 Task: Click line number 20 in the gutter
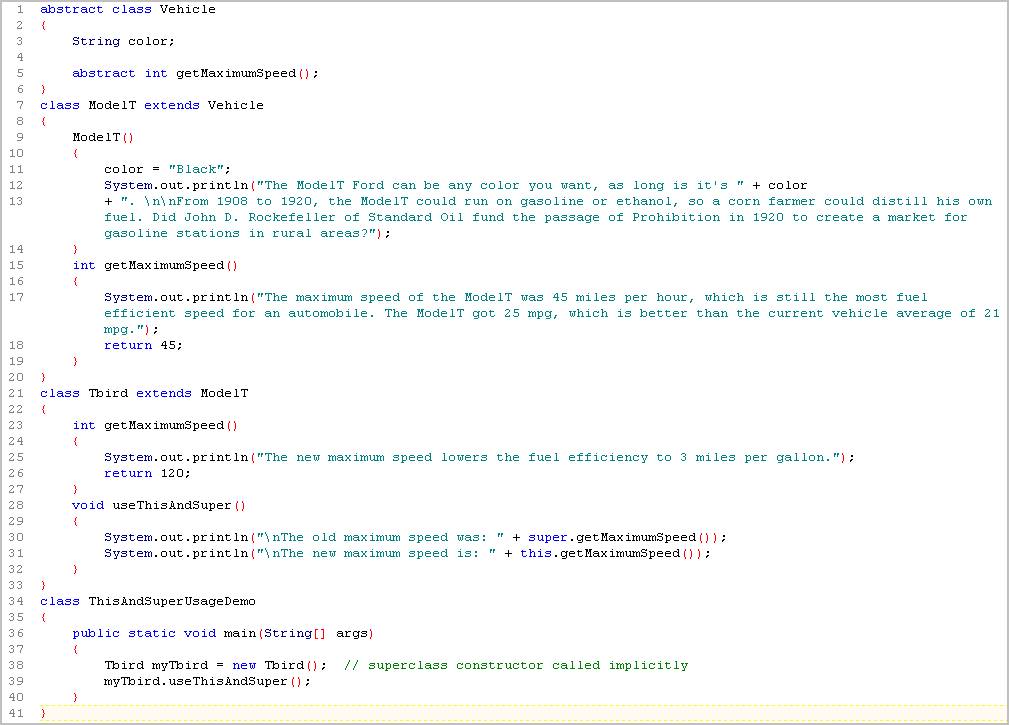[x=16, y=378]
